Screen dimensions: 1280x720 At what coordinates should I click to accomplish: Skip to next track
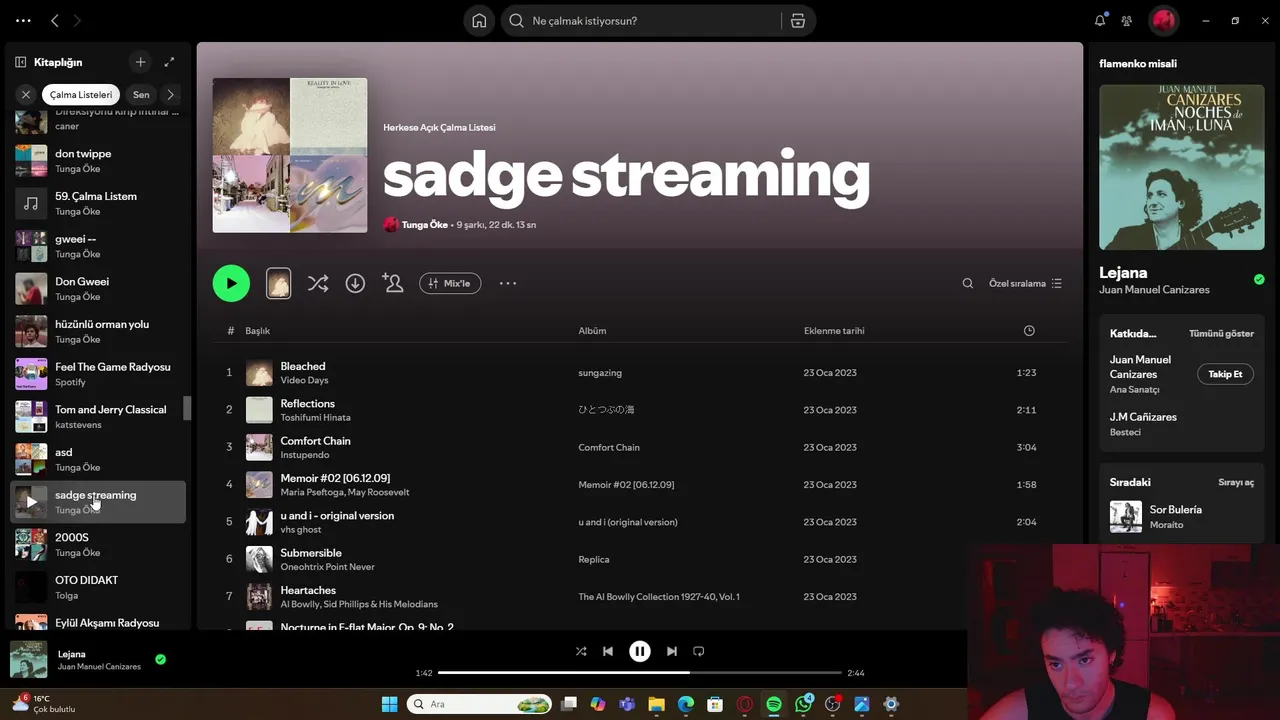point(672,651)
